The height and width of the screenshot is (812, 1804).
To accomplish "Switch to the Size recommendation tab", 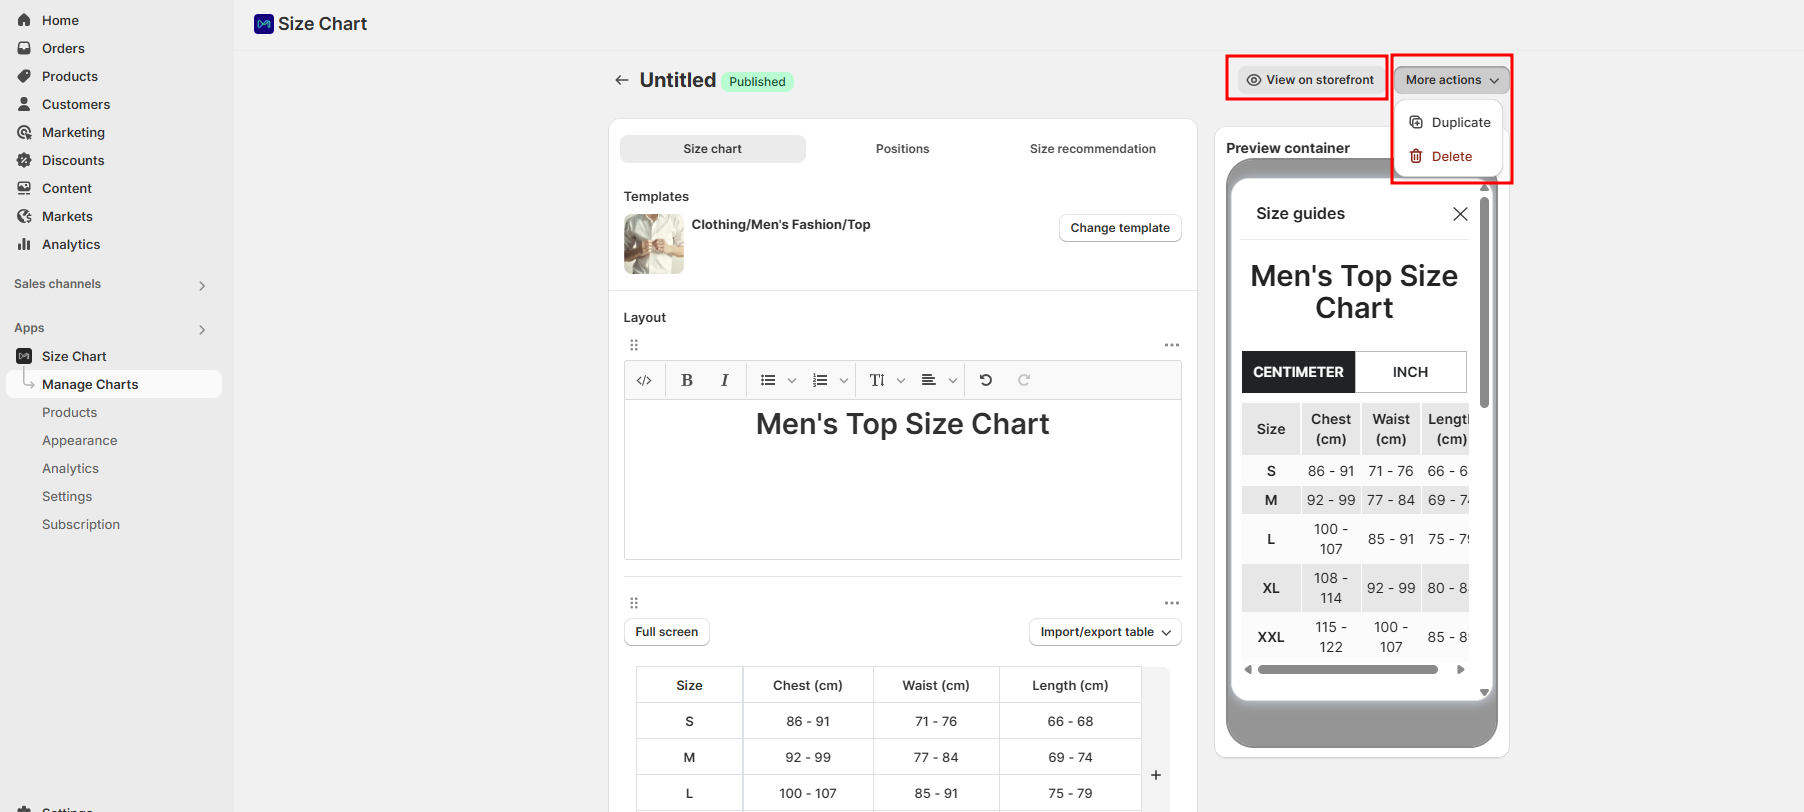I will pos(1092,149).
